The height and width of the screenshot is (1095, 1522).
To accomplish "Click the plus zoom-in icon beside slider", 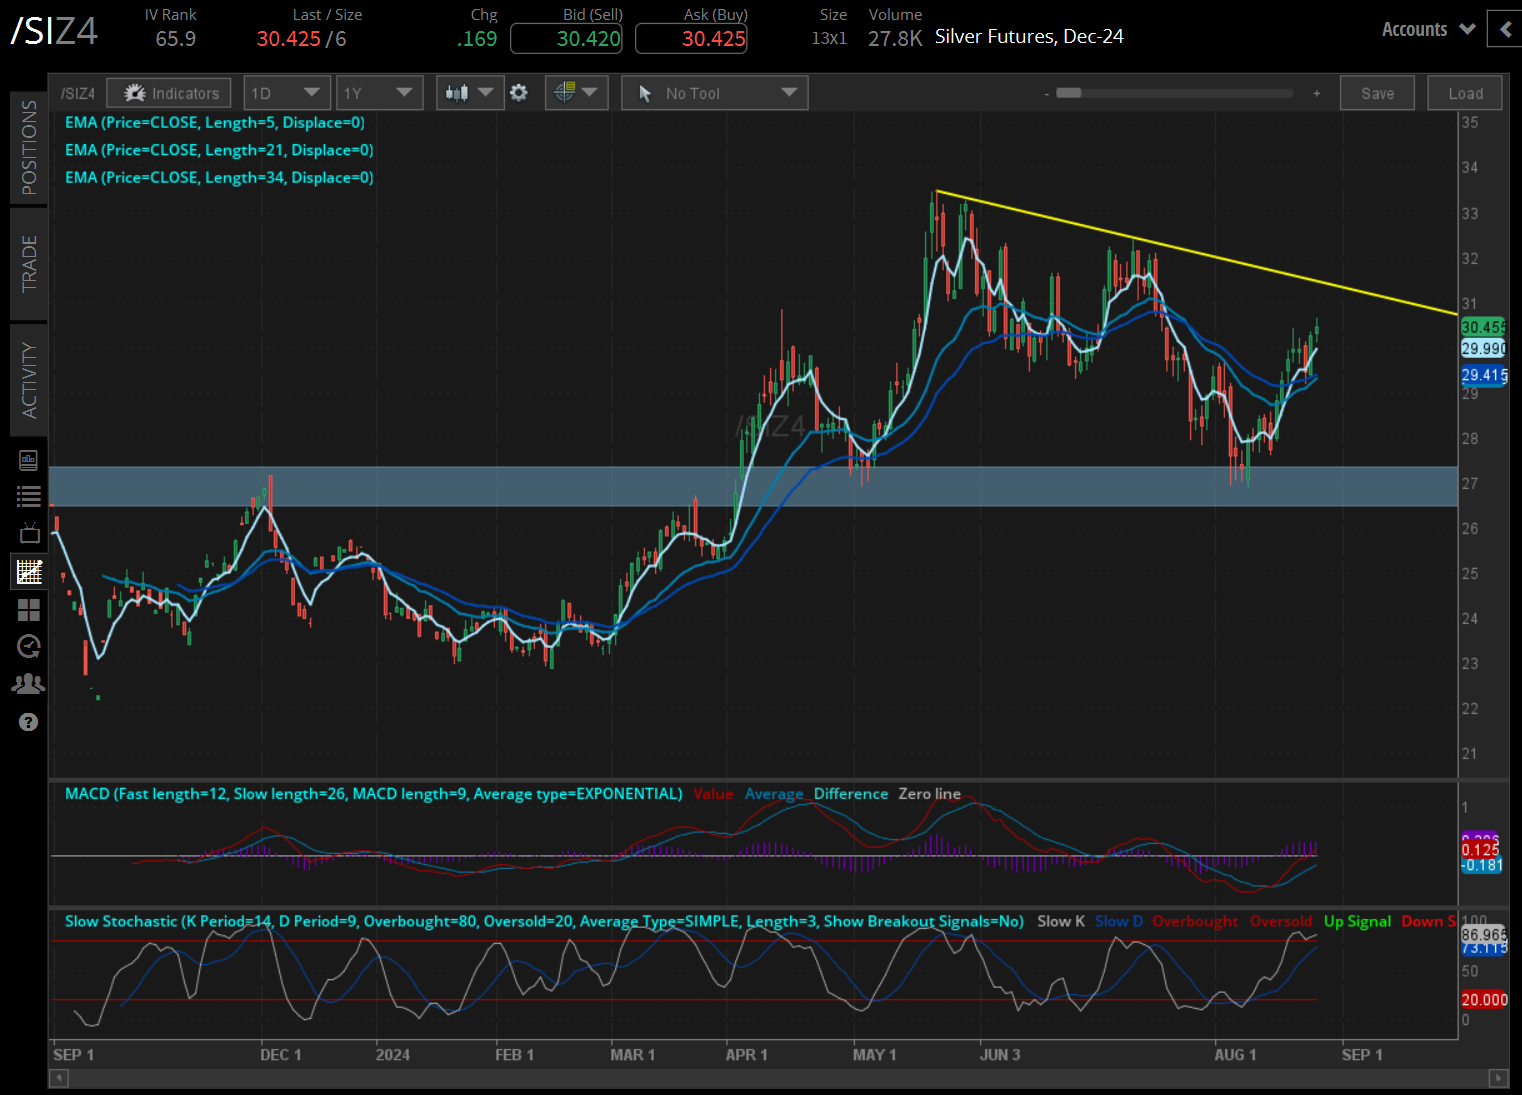I will pyautogui.click(x=1316, y=93).
